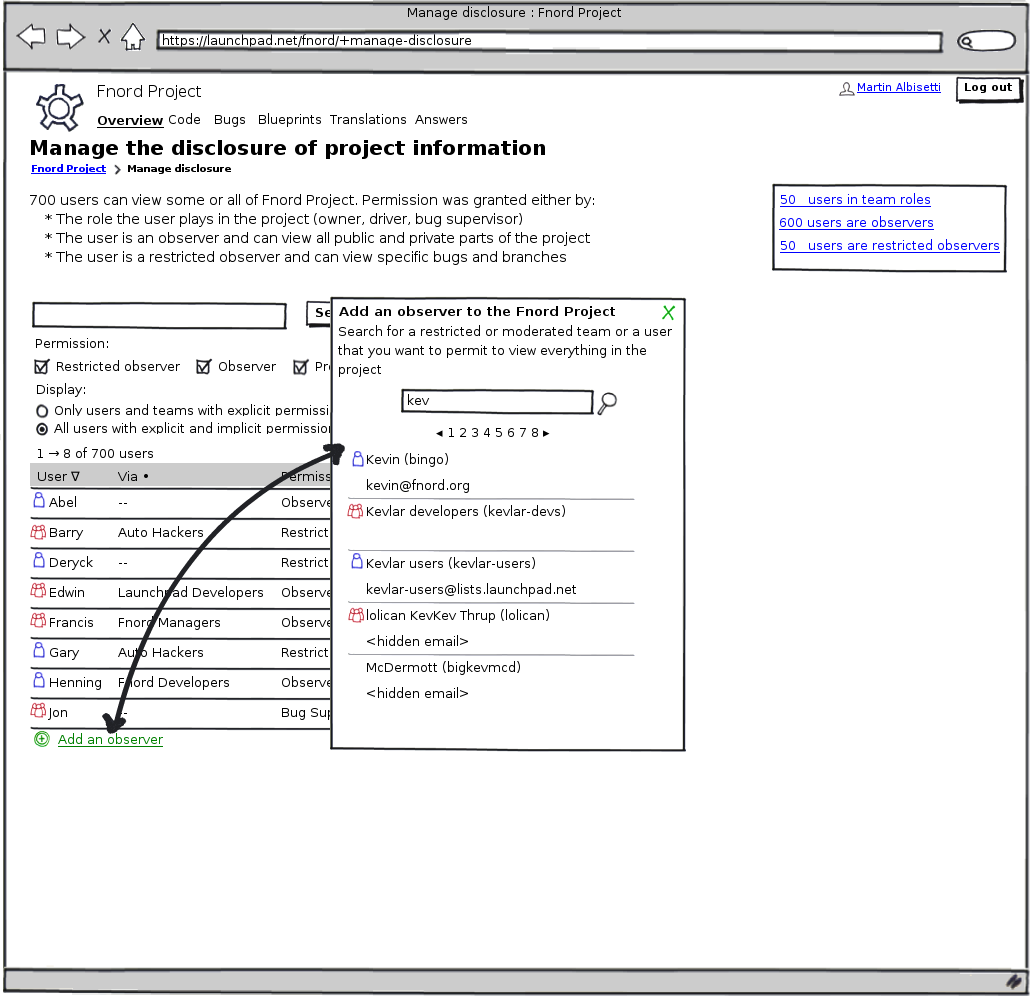
Task: Close the Add an observer dialog
Action: (668, 313)
